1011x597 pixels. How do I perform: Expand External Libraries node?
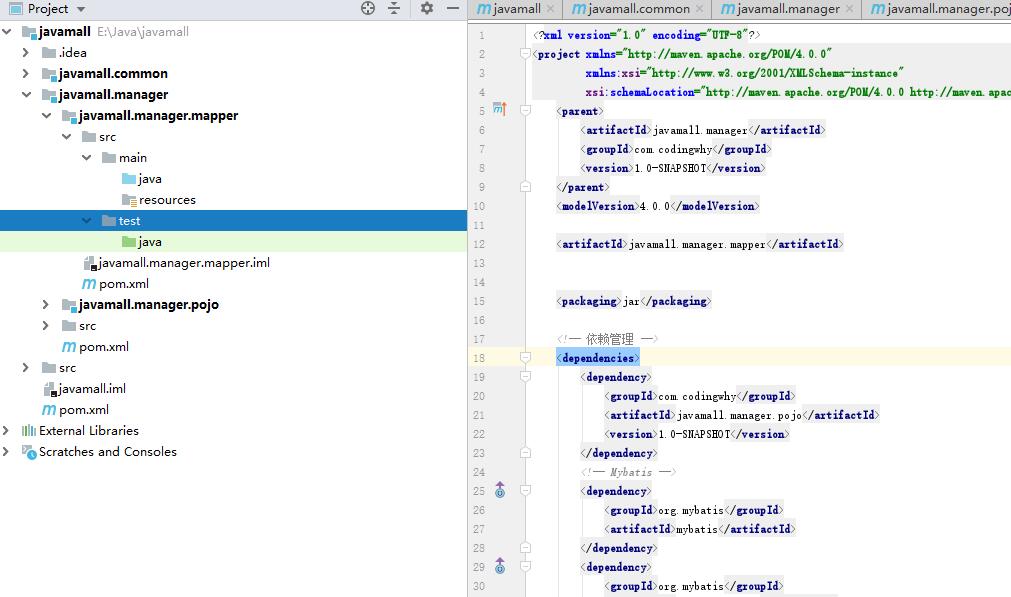coord(7,431)
